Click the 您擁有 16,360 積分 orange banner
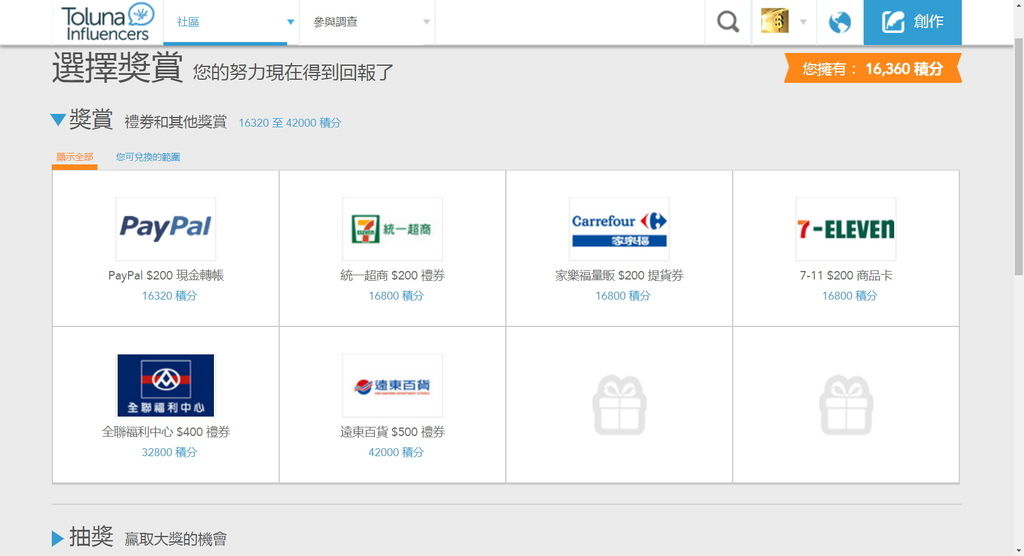The height and width of the screenshot is (556, 1024). [873, 69]
